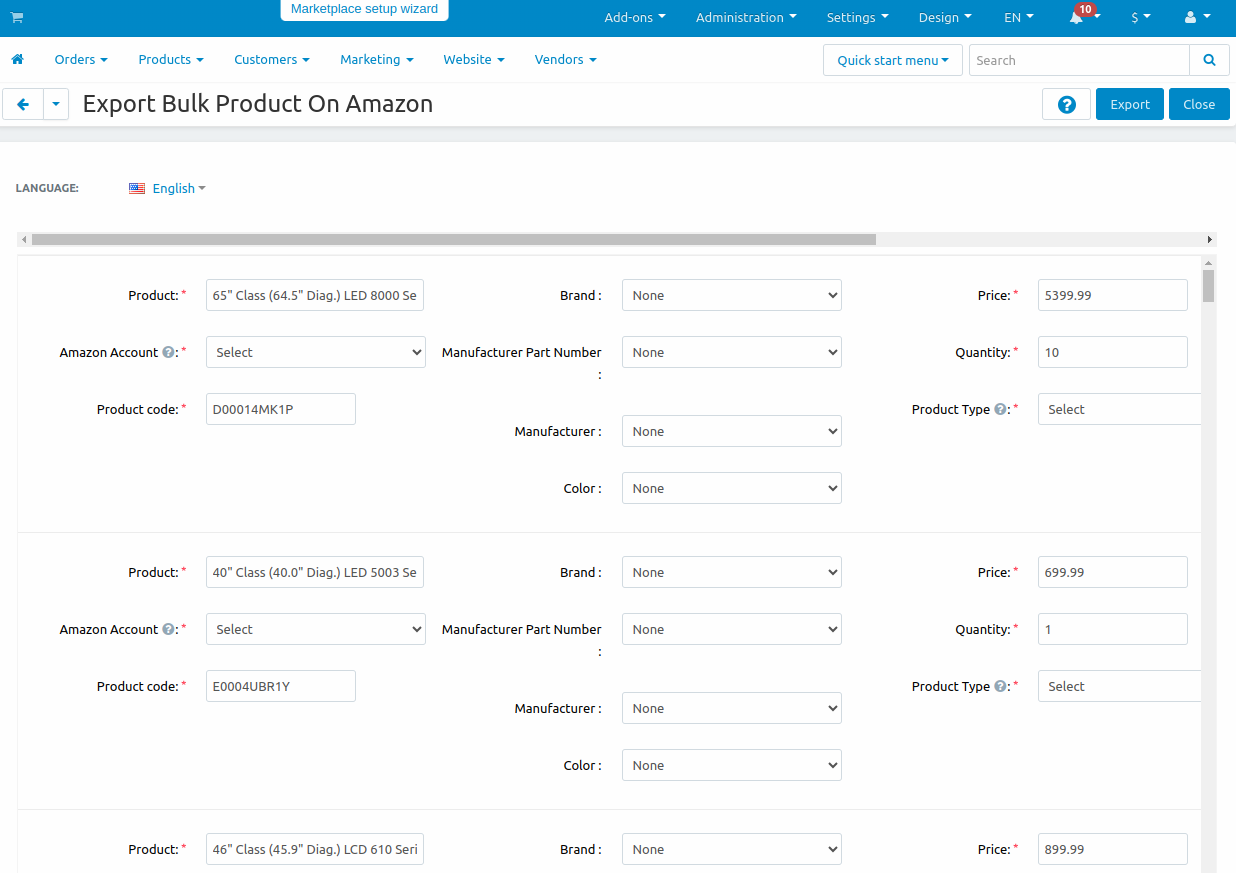The width and height of the screenshot is (1236, 873).
Task: Open the Orders menu
Action: 81,60
